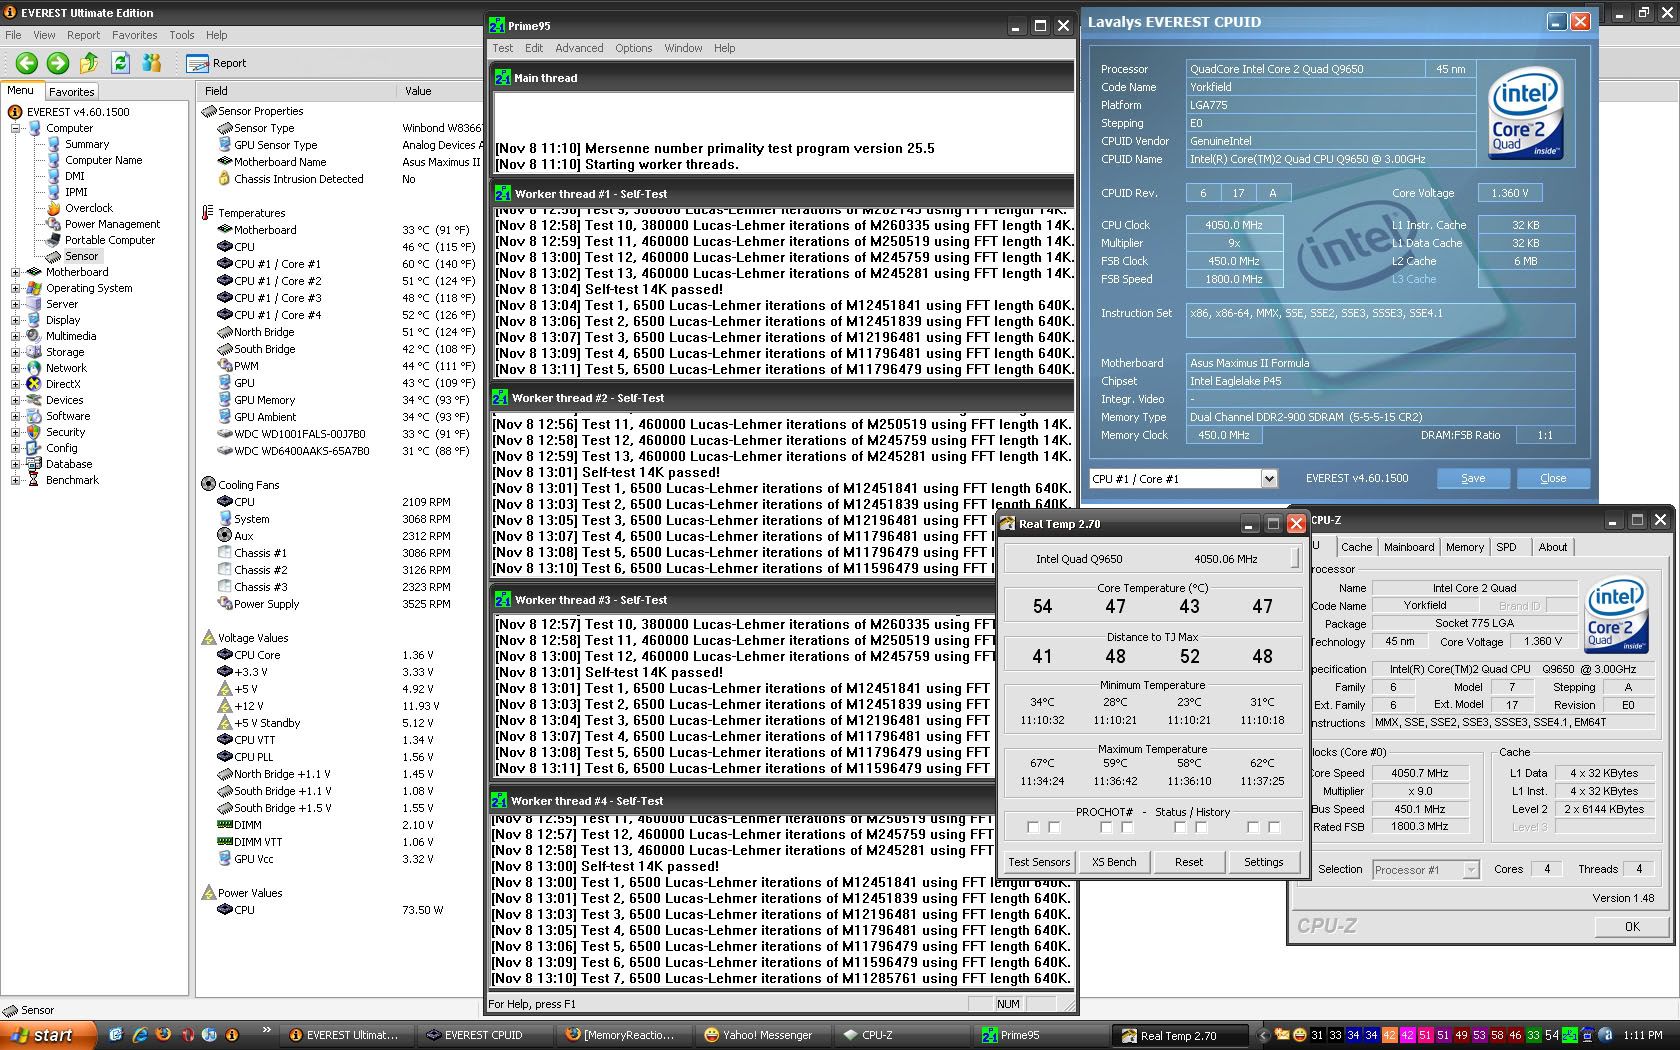This screenshot has width=1680, height=1050.
Task: Click the Intel Core 2 logo in CPU-Z
Action: [1616, 616]
